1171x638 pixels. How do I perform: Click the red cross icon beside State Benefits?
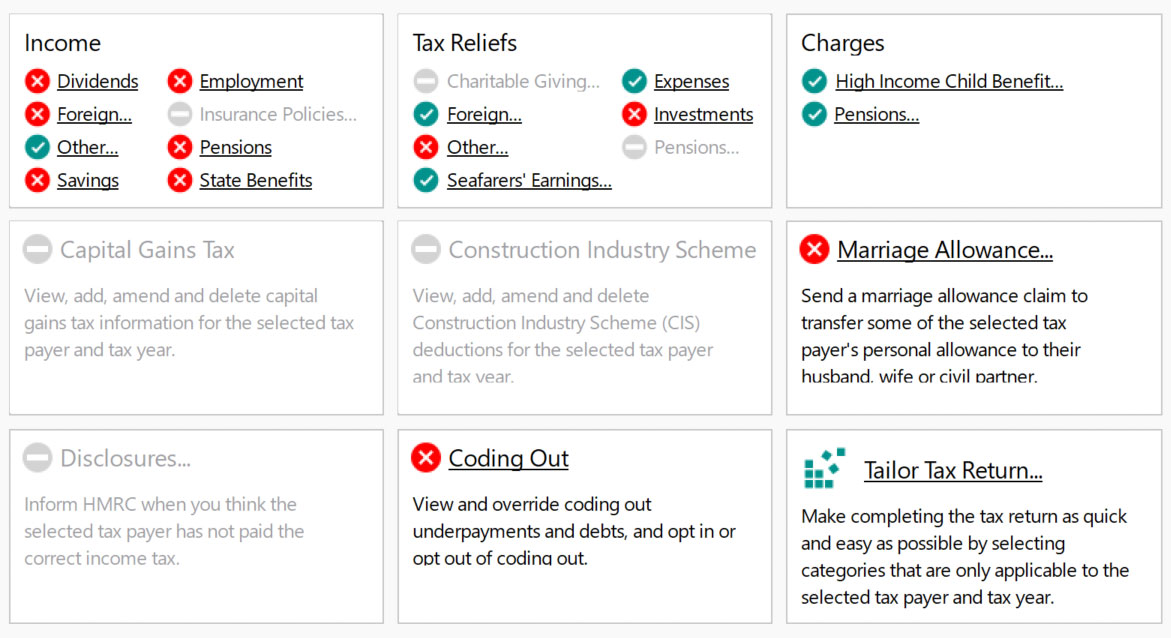tap(180, 180)
